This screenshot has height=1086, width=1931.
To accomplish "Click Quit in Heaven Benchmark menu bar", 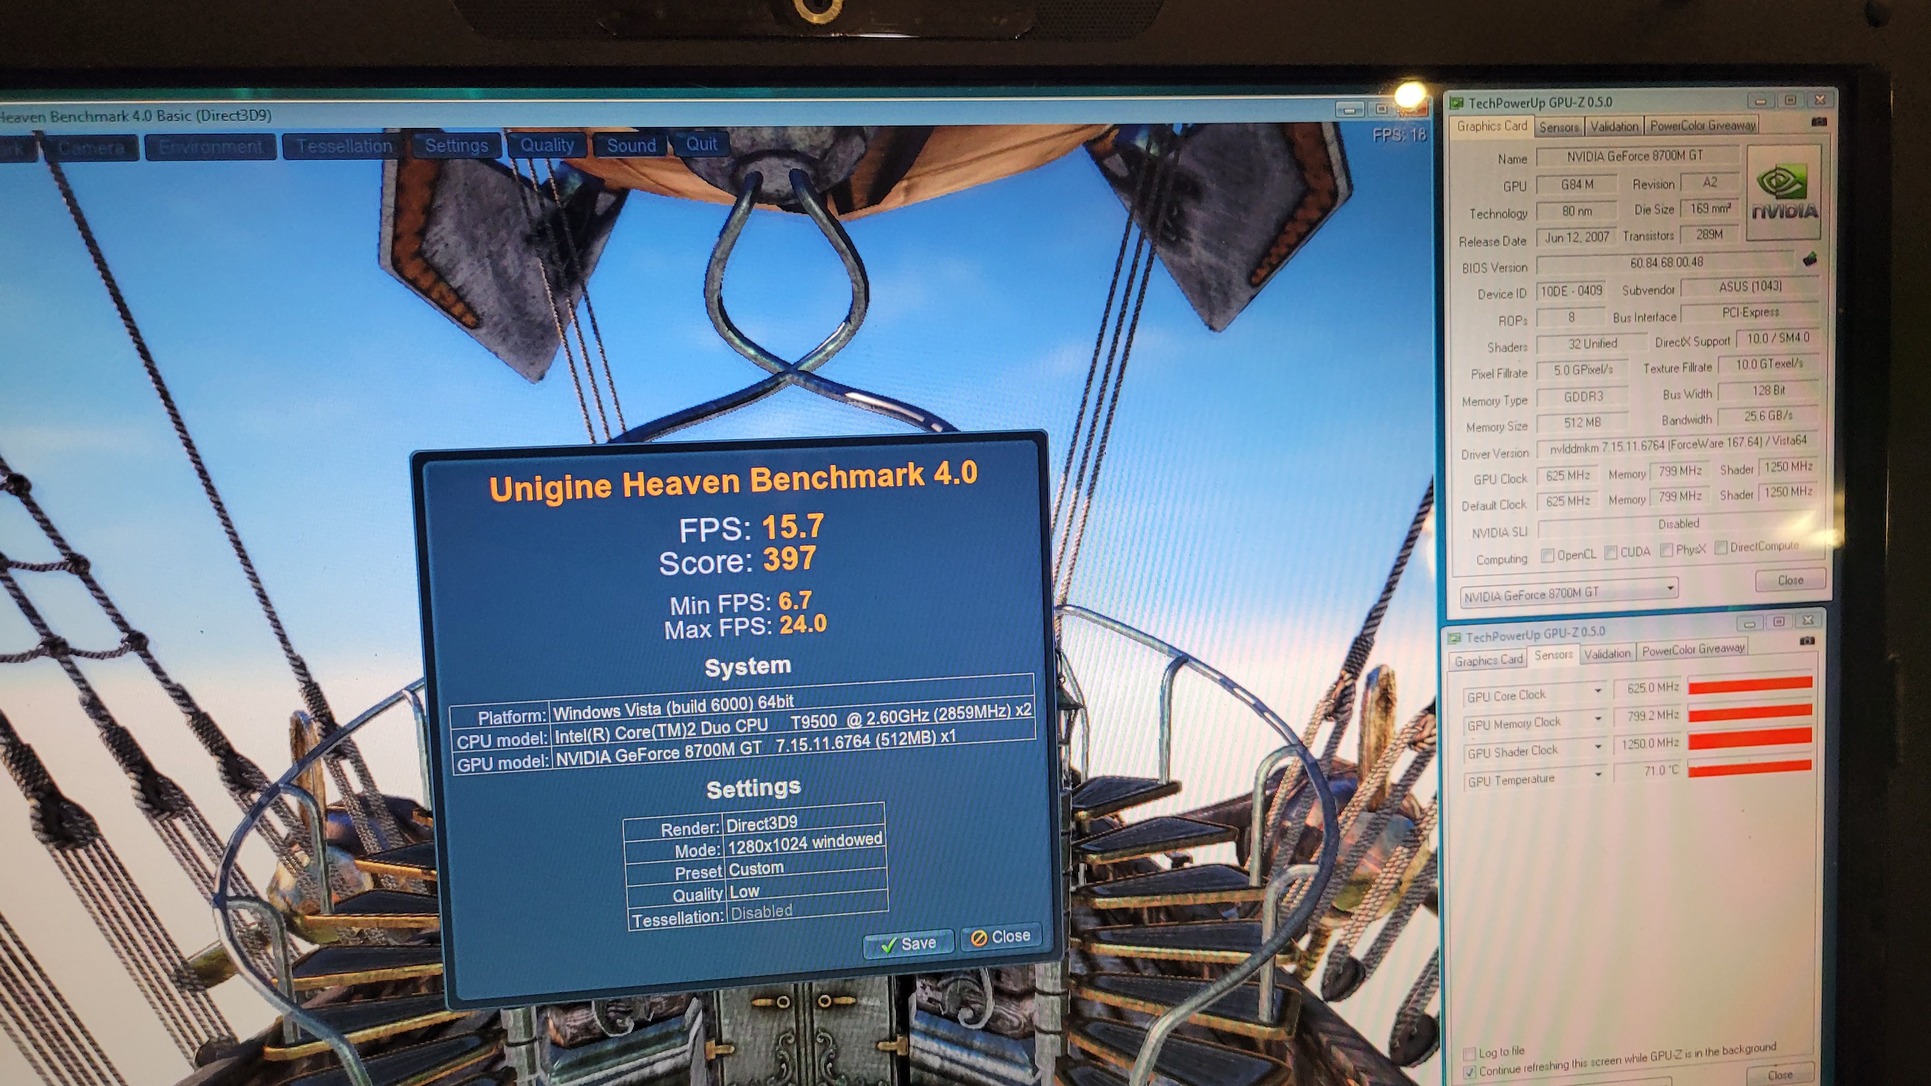I will 701,144.
